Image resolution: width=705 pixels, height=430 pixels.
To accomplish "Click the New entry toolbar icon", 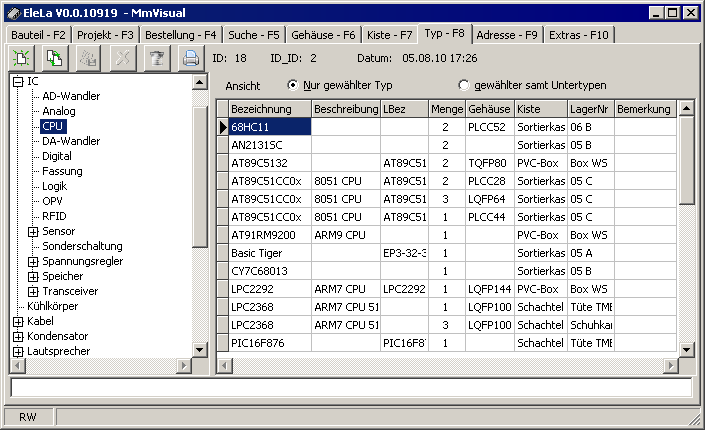I will pos(22,58).
